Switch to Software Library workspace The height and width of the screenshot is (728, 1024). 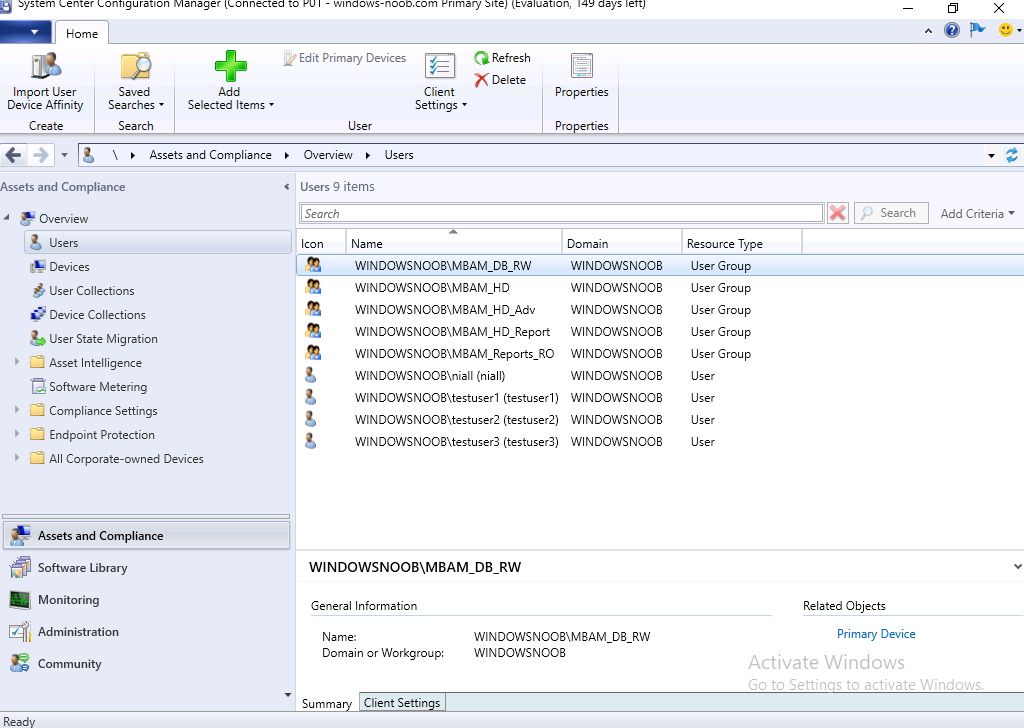click(147, 567)
